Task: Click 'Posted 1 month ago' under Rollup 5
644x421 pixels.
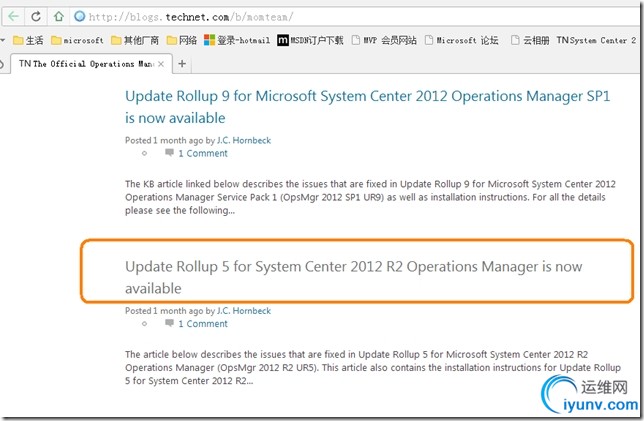Action: tap(164, 311)
